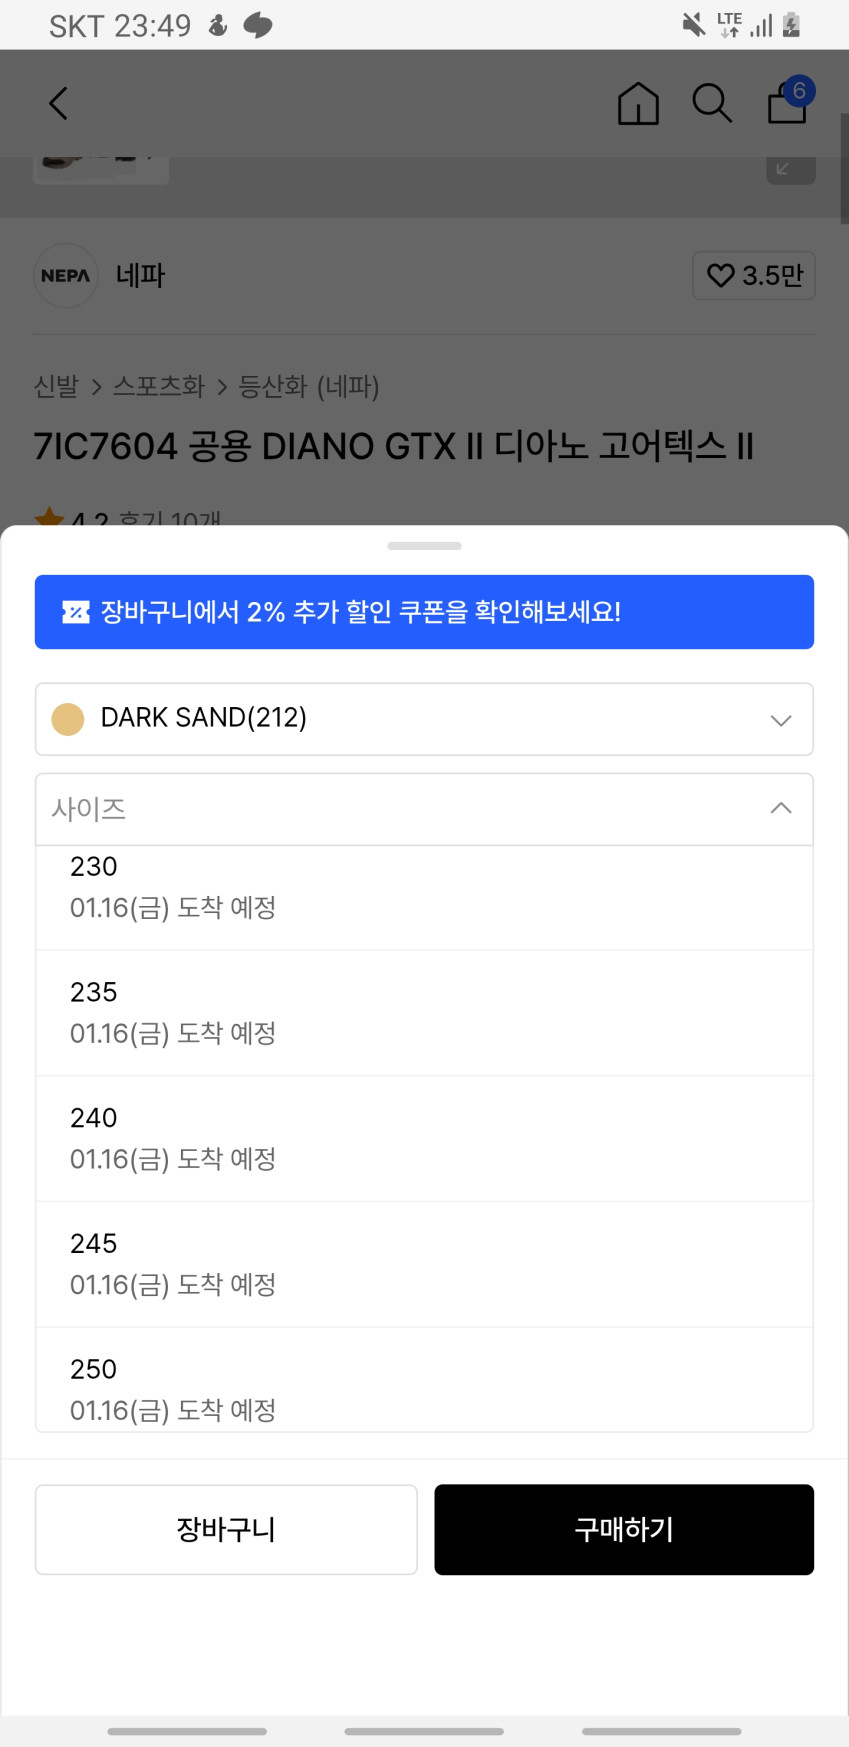Image resolution: width=849 pixels, height=1747 pixels.
Task: Open the DARK SAND(212) color dropdown
Action: pos(424,719)
